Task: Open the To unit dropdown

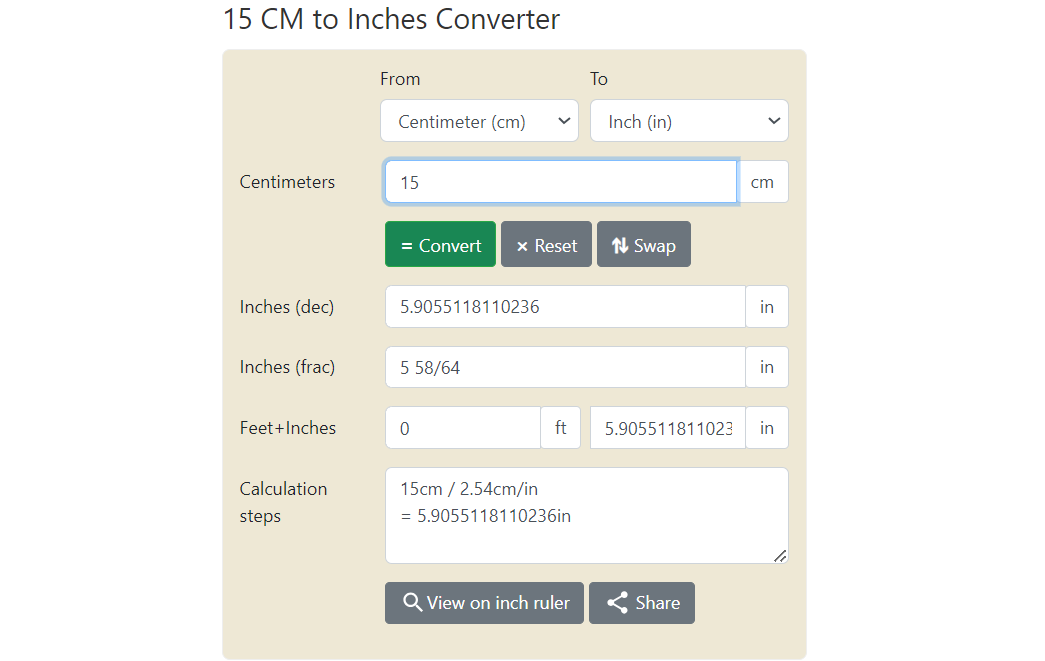Action: [689, 121]
